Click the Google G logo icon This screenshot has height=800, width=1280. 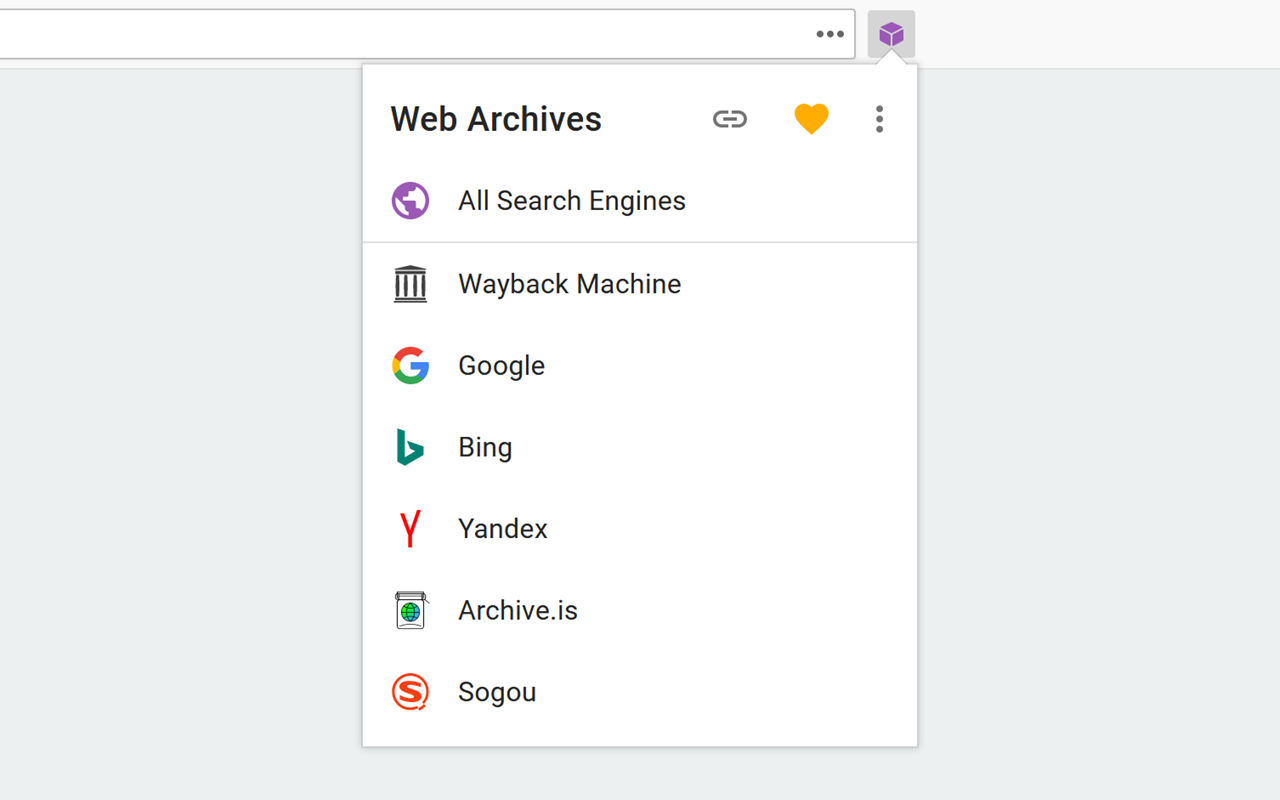coord(410,366)
